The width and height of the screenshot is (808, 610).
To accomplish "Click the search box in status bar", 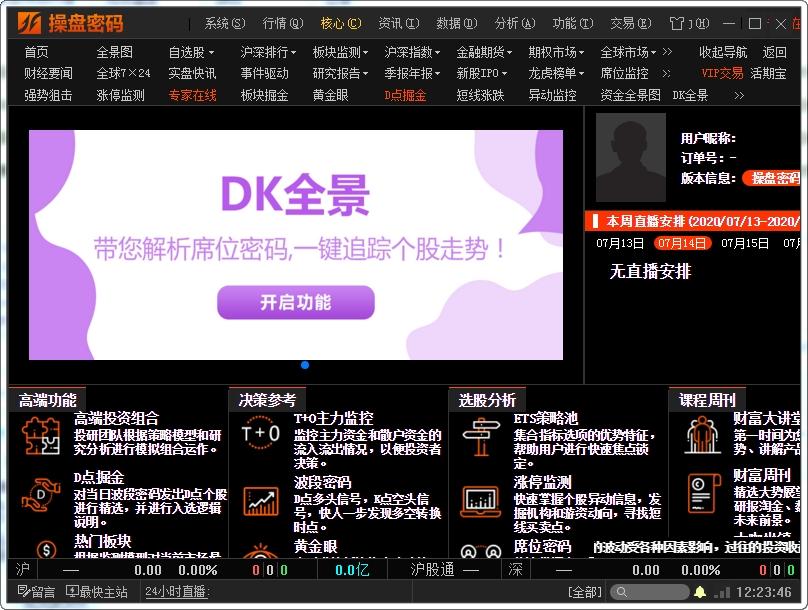I will (649, 592).
